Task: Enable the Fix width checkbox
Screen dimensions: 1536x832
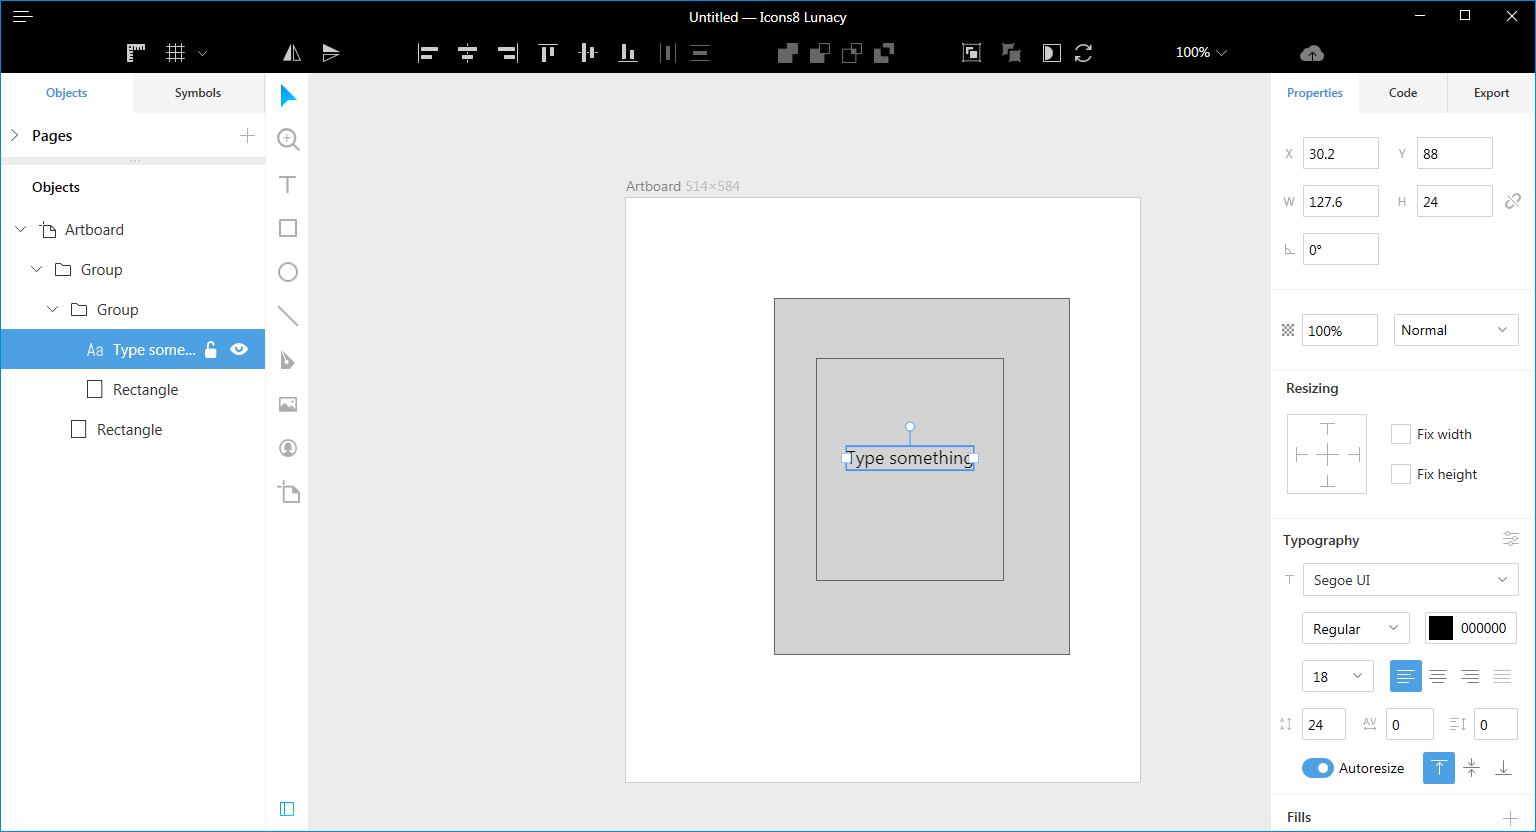Action: pyautogui.click(x=1401, y=434)
